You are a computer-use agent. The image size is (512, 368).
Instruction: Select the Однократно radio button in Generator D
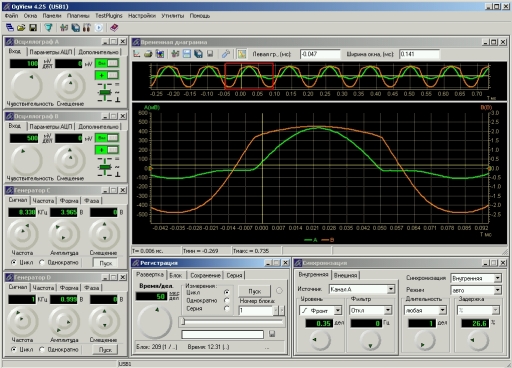[42, 349]
